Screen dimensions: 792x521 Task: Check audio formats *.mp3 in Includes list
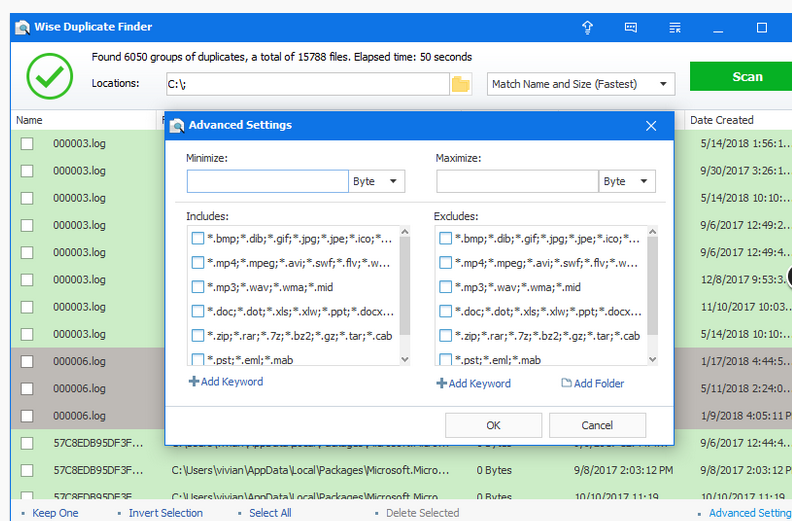pos(197,287)
